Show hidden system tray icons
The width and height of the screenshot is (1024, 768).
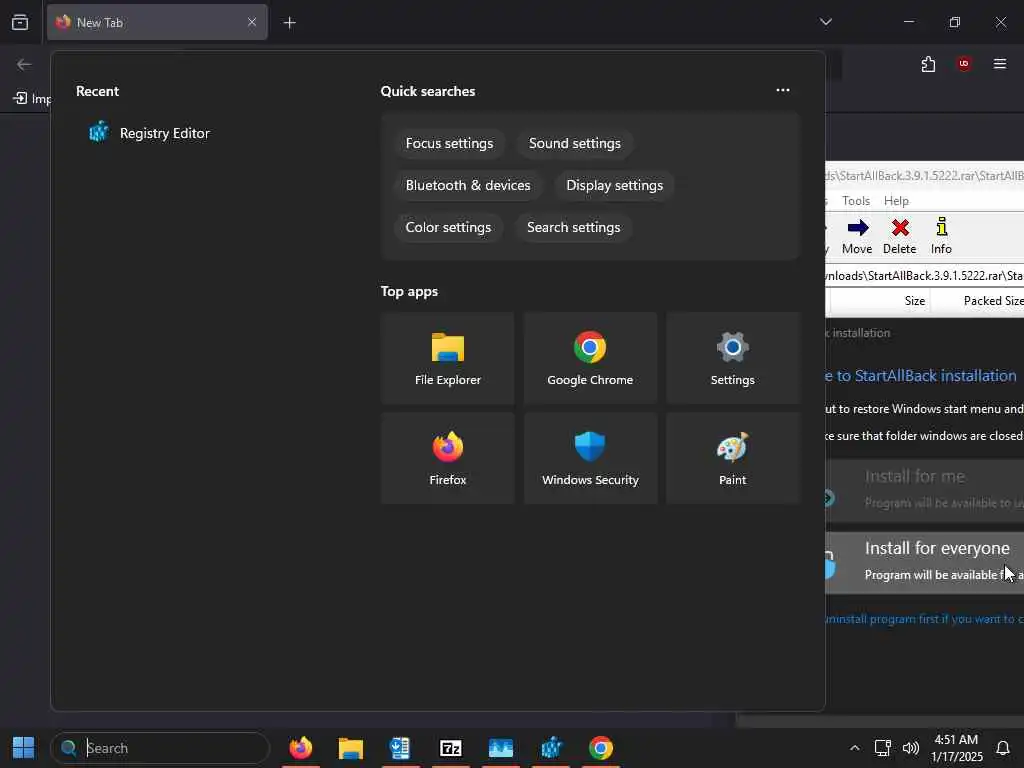[854, 748]
